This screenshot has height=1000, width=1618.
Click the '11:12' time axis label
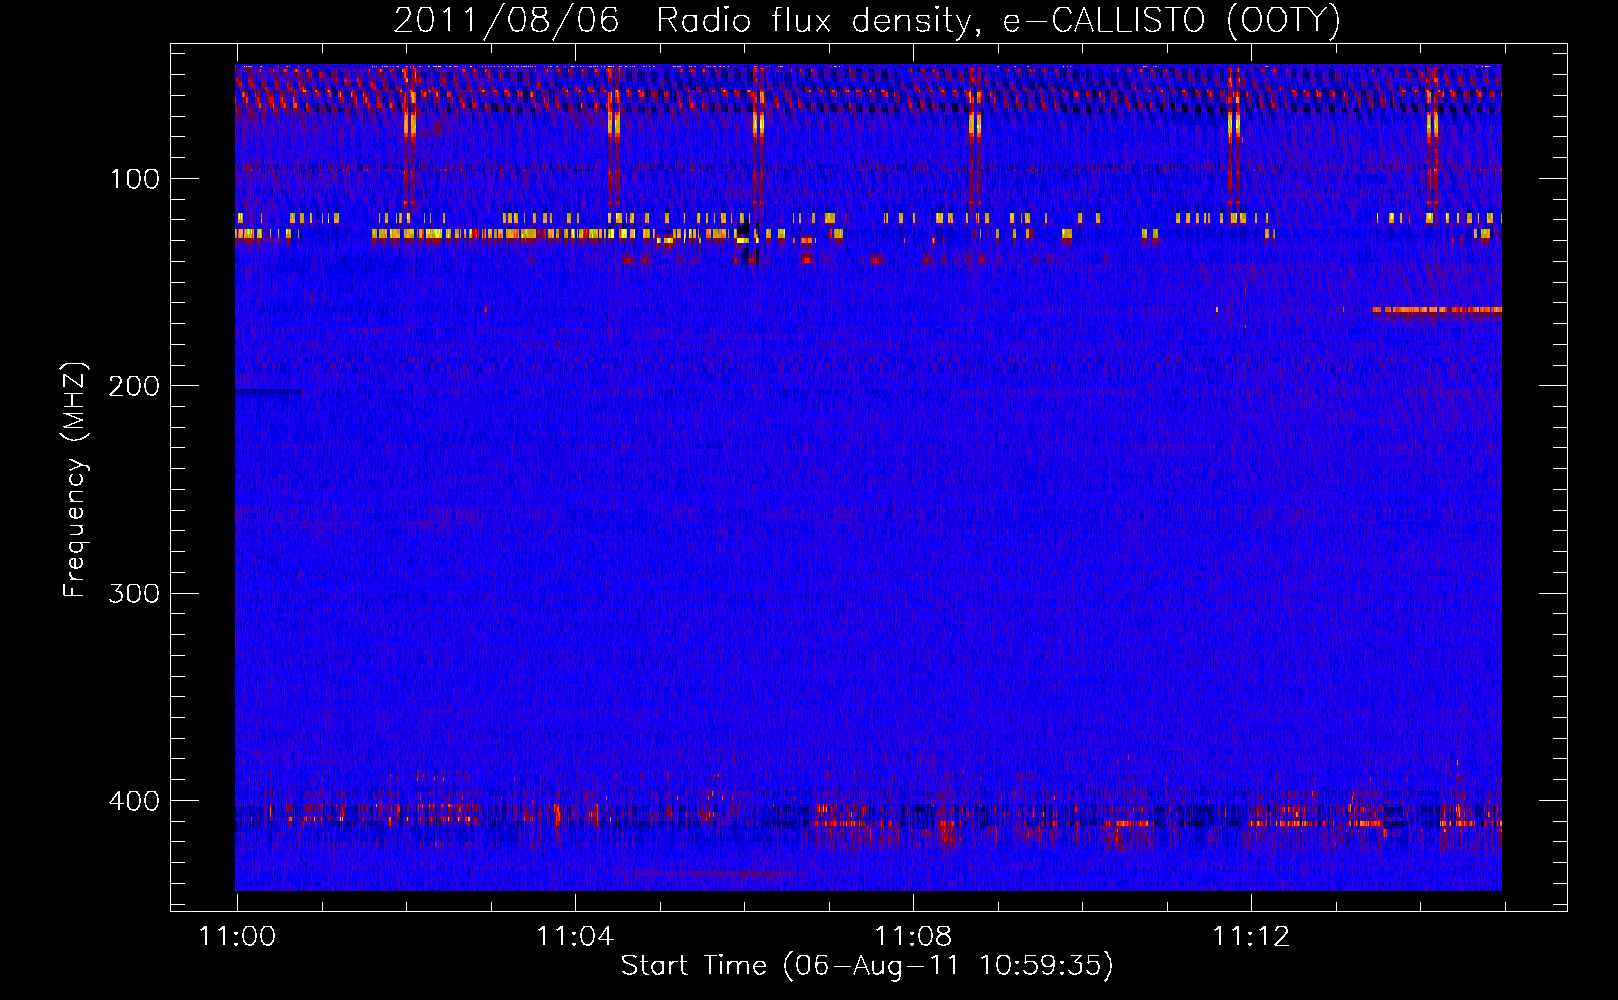coord(1251,936)
